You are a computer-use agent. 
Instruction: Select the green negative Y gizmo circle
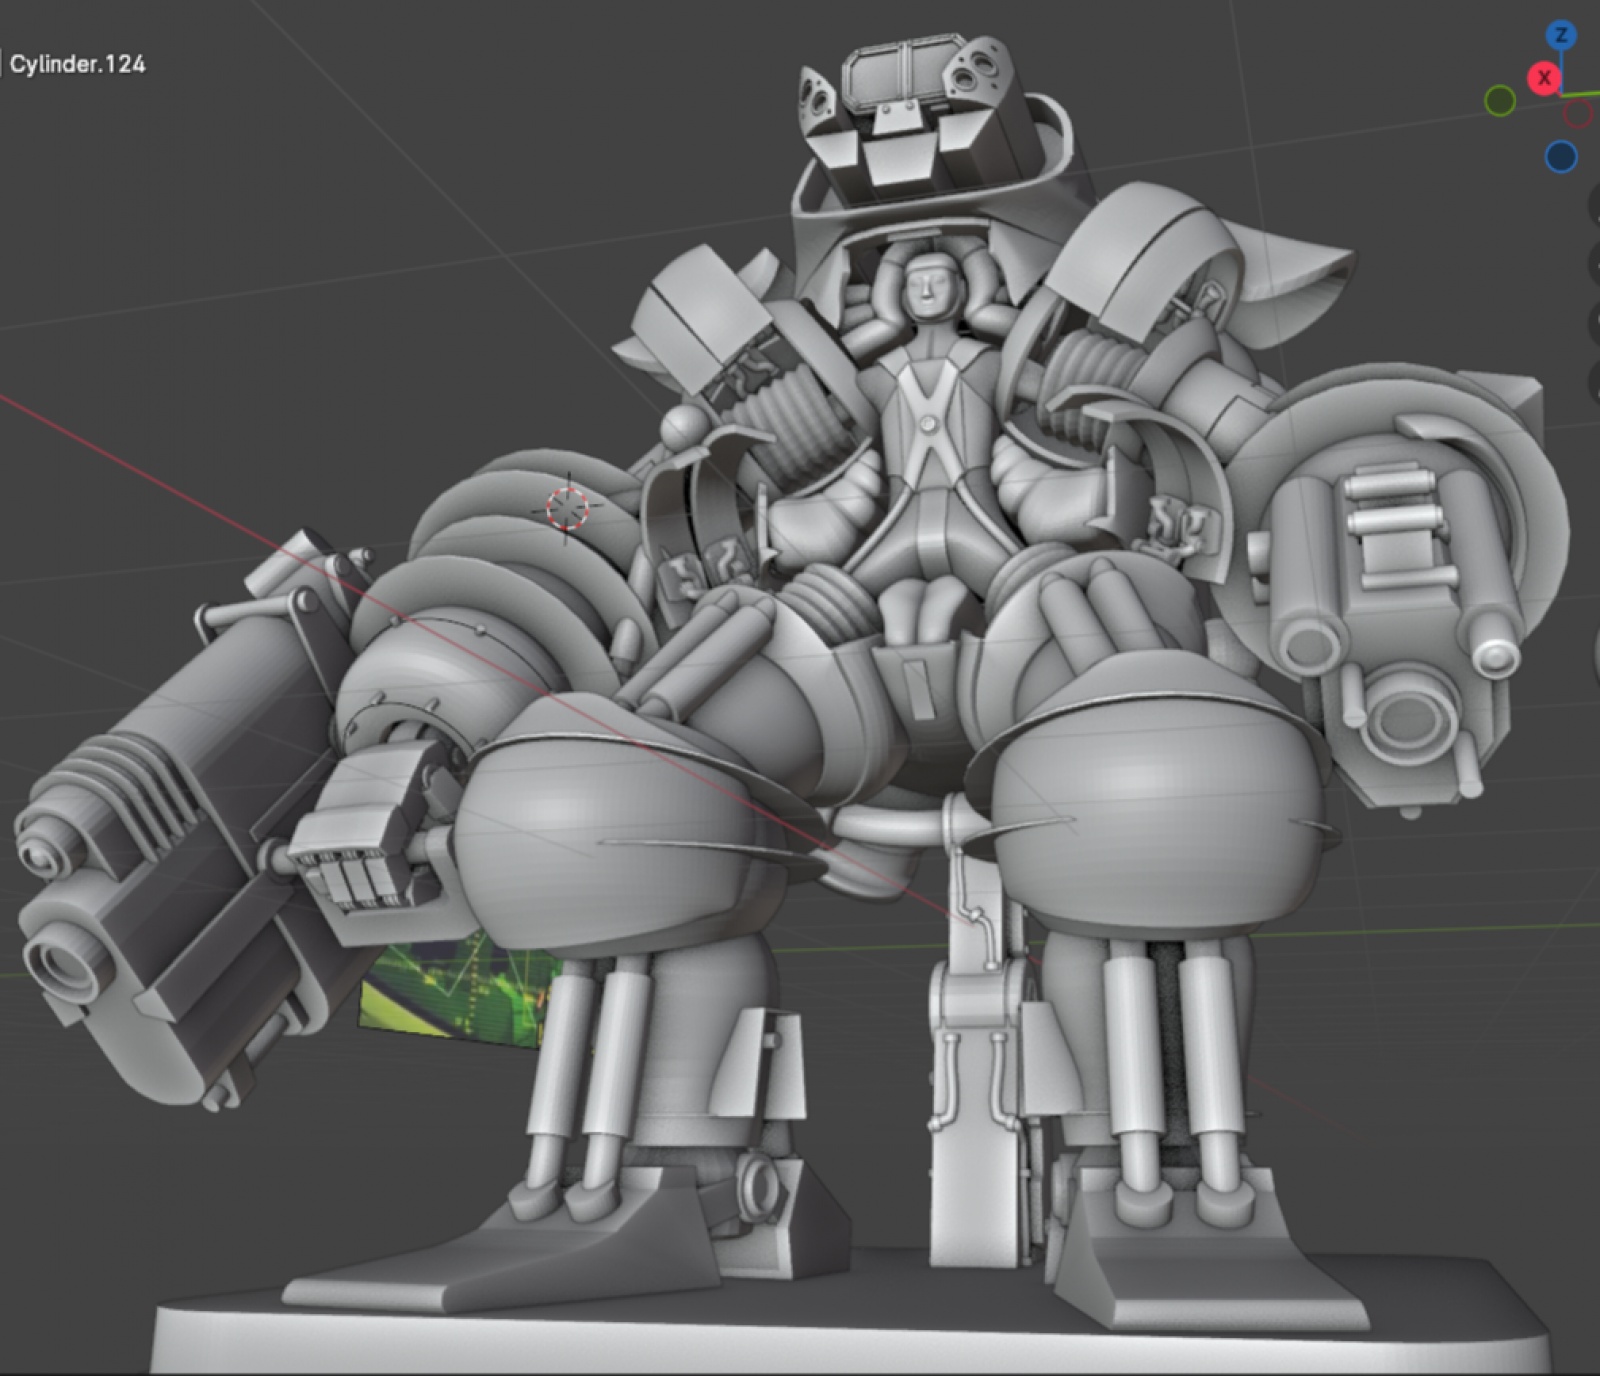pos(1499,101)
